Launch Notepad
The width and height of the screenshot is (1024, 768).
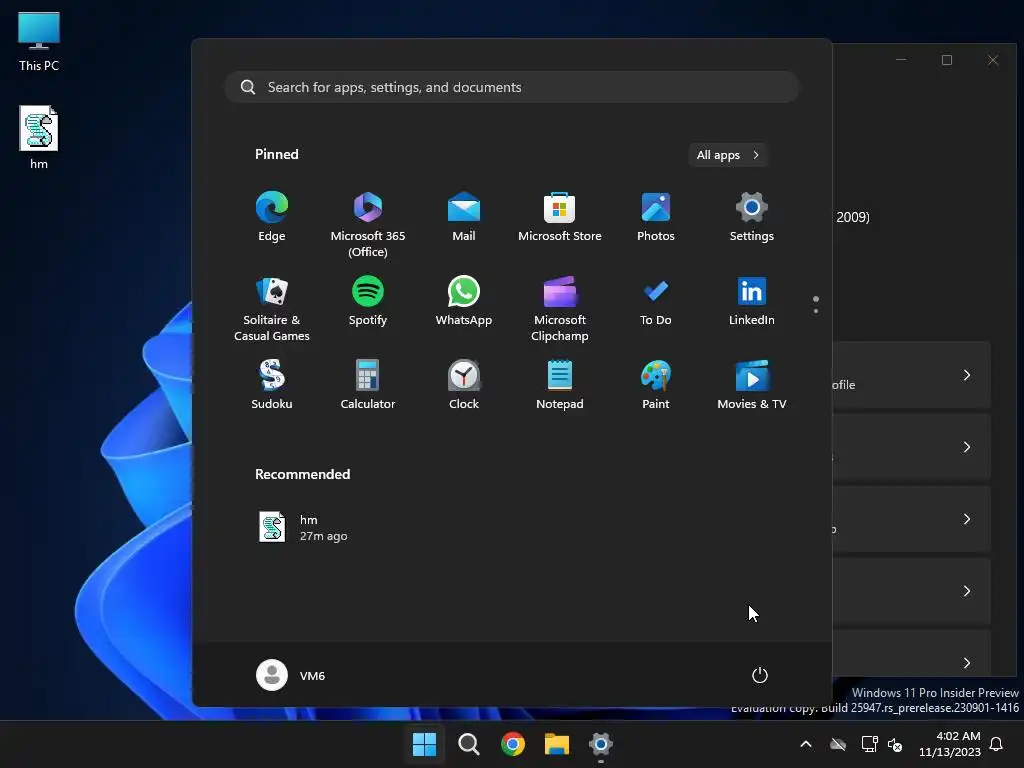(560, 385)
